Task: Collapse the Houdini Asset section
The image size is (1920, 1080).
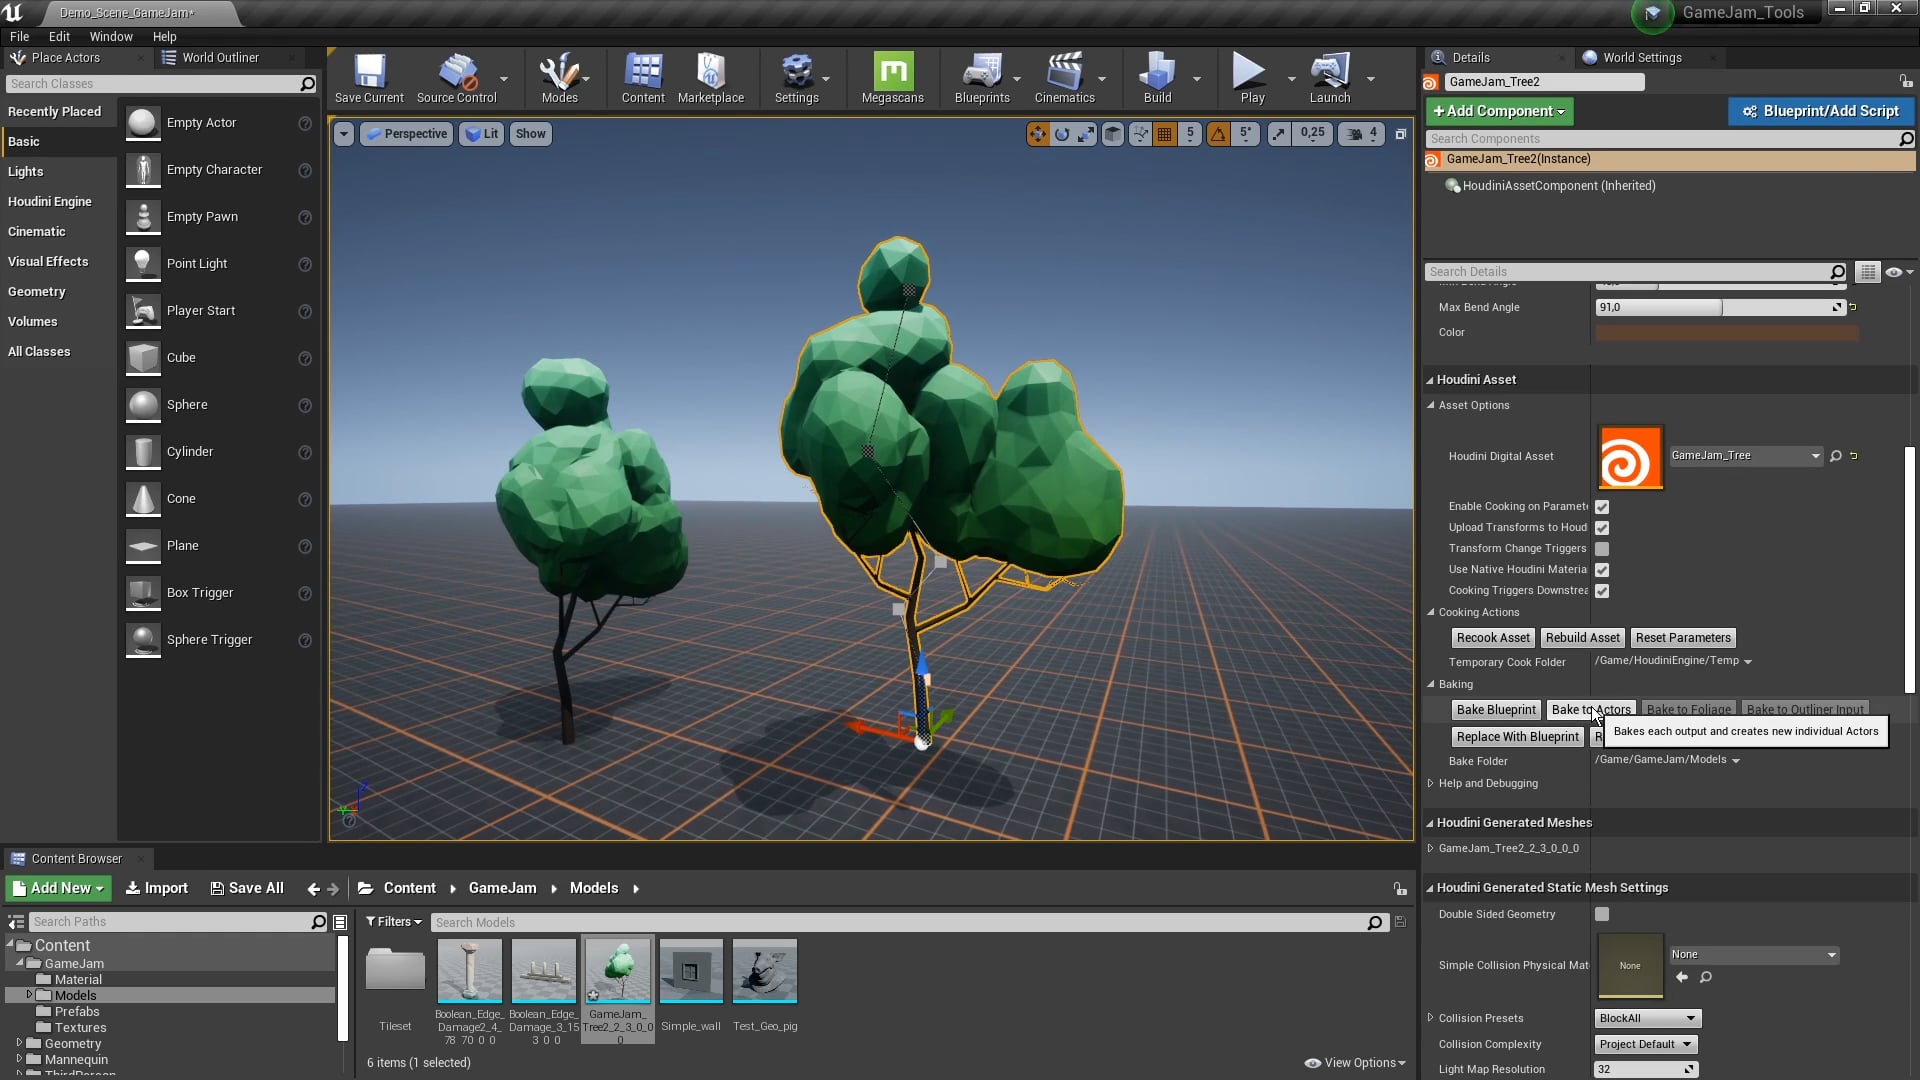Action: pos(1429,380)
